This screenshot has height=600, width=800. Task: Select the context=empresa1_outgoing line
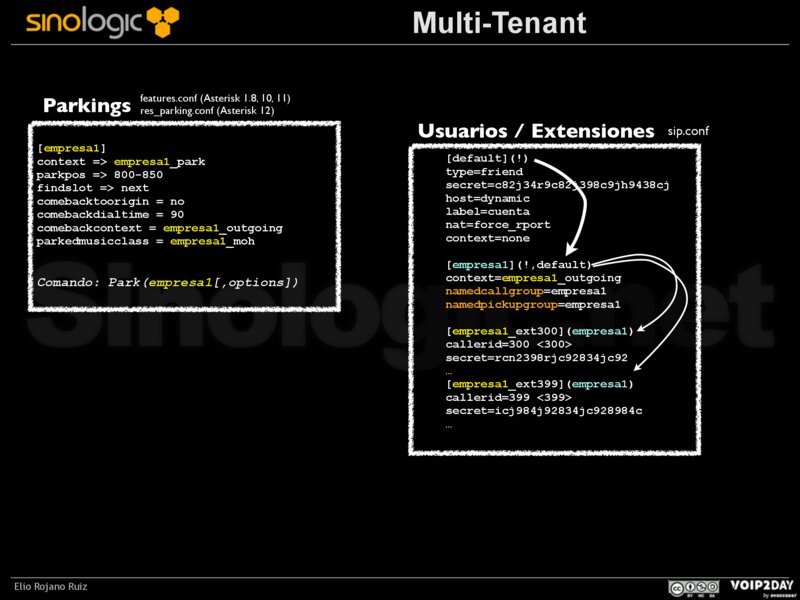pyautogui.click(x=533, y=278)
